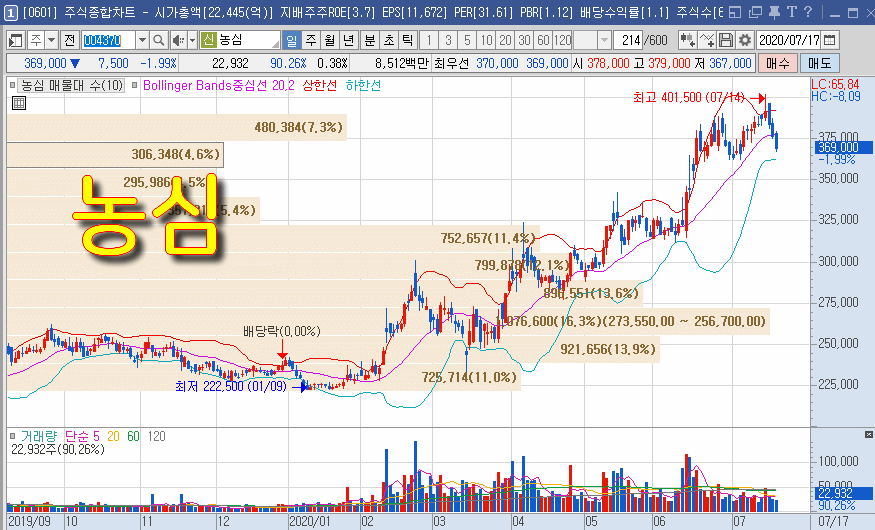Select the 일 daily period tab

[292, 40]
